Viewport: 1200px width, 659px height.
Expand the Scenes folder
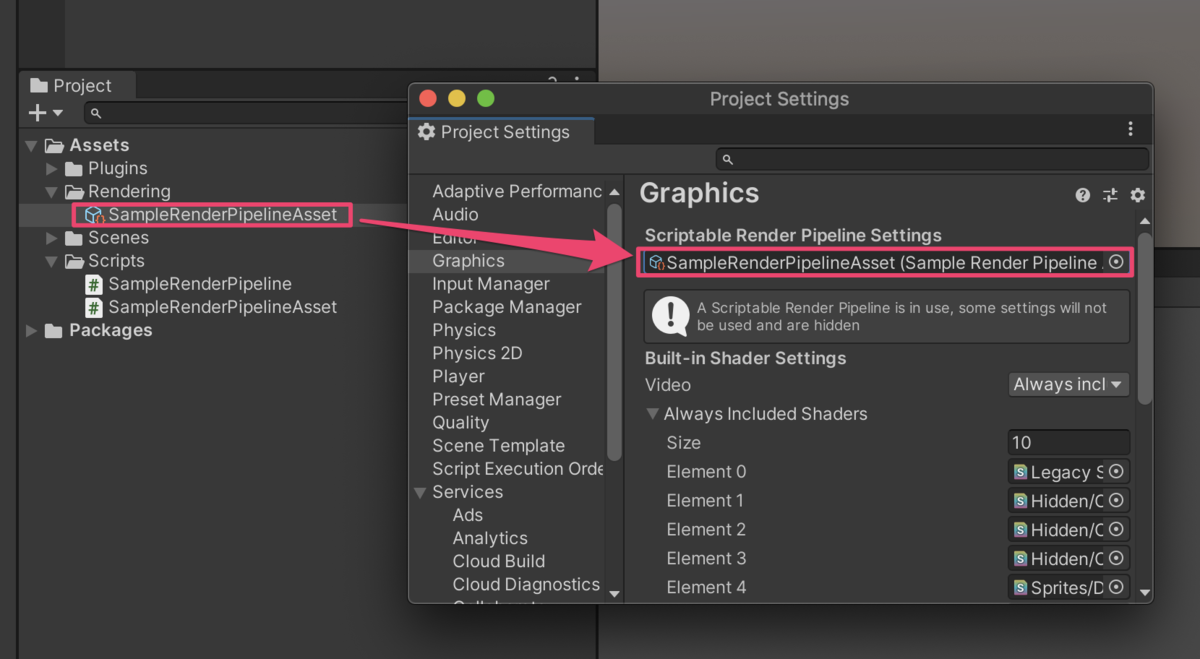coord(53,238)
